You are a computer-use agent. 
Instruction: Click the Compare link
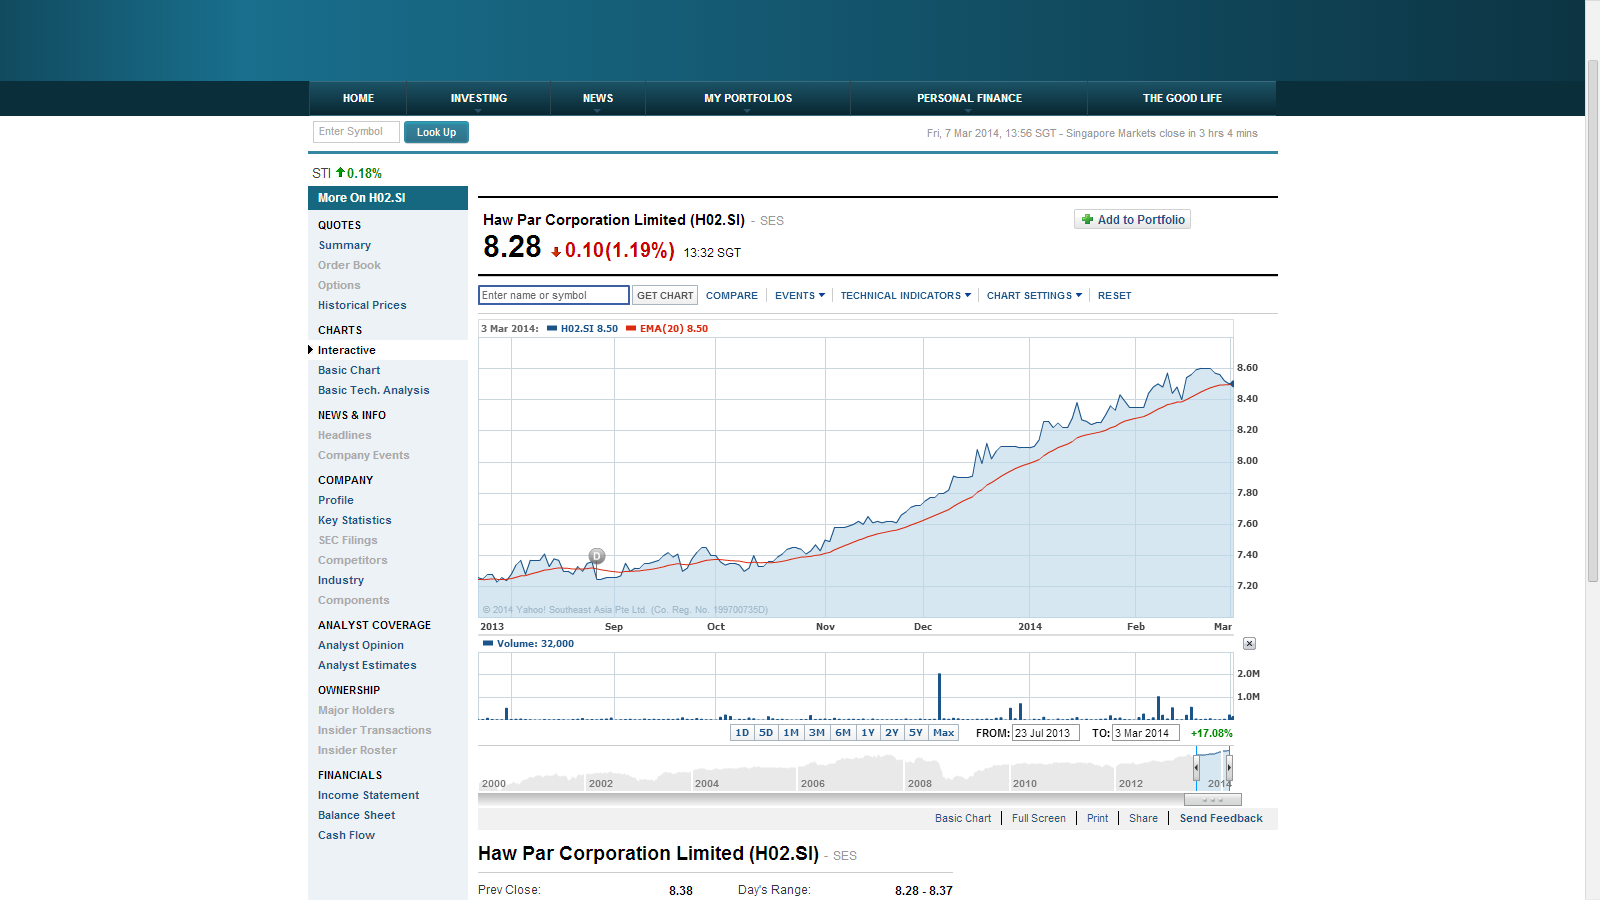point(732,296)
